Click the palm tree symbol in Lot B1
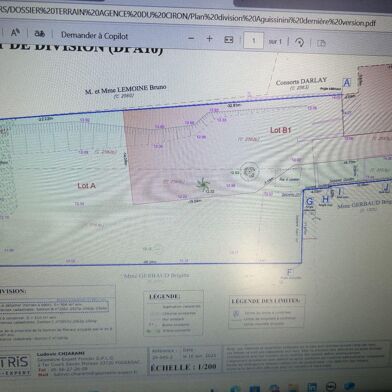392x392 pixels. pyautogui.click(x=202, y=184)
